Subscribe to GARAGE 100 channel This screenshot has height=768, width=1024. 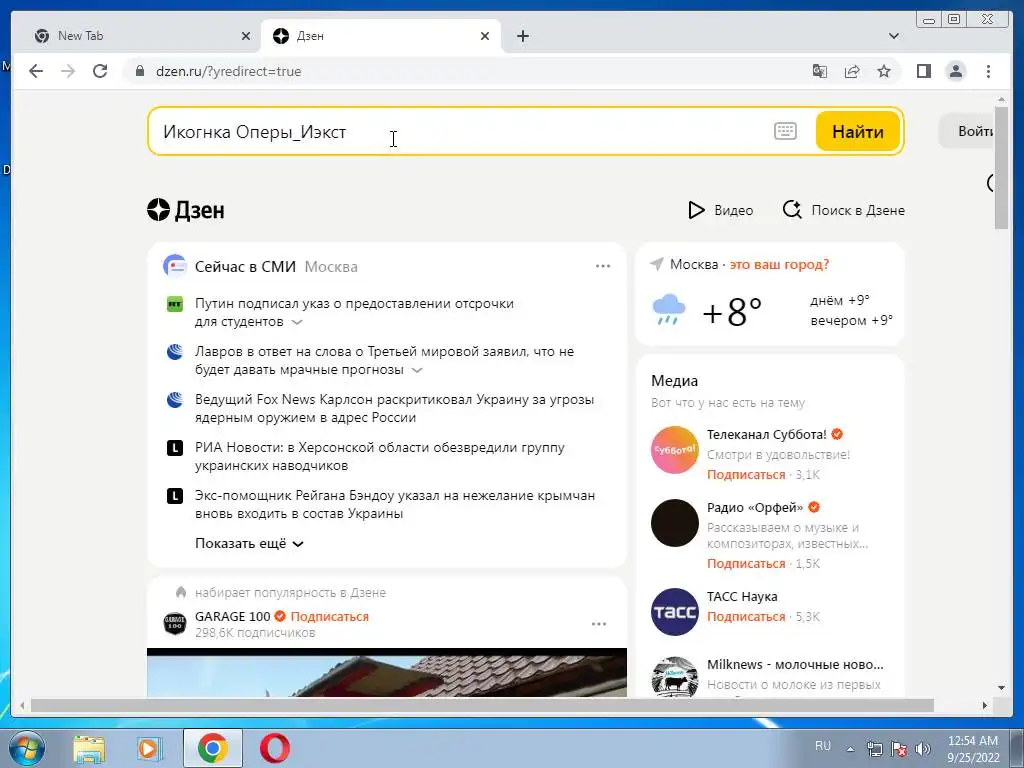click(x=330, y=616)
